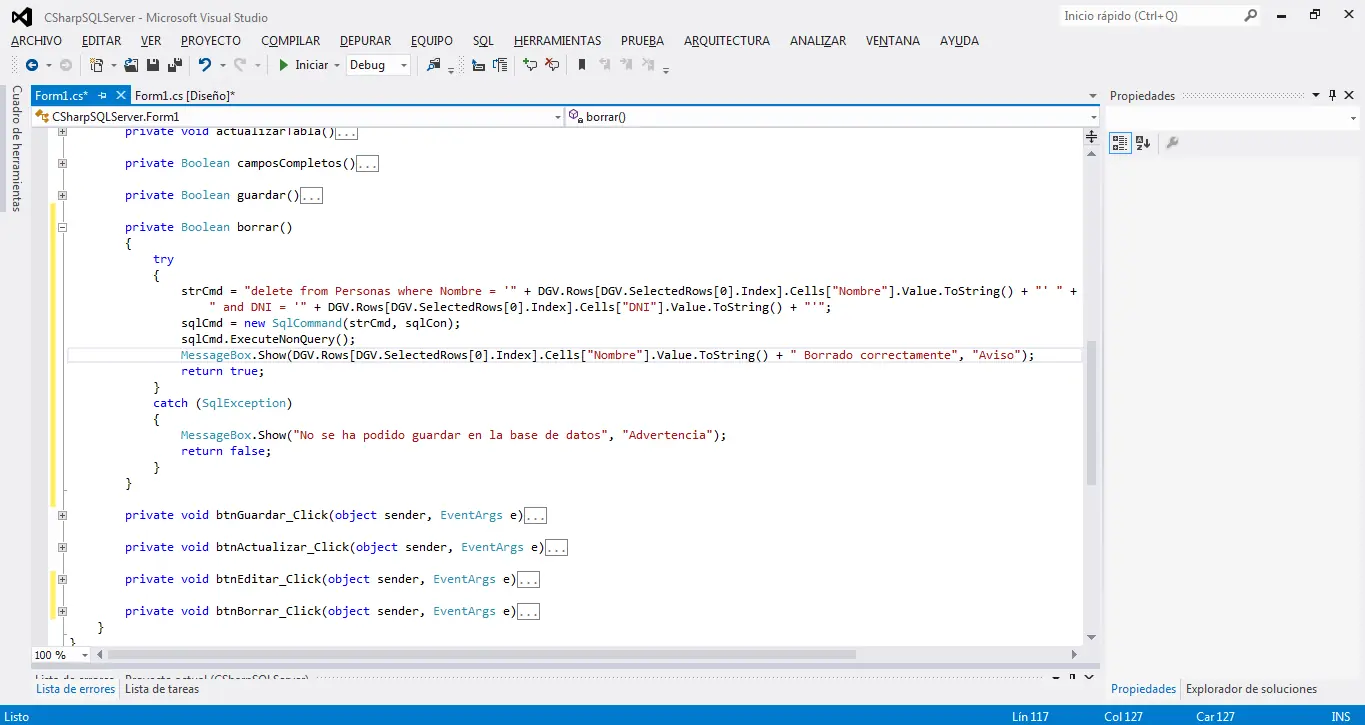Click the Navigate Backward arrow icon
Screen dimensions: 1365x725
[x=31, y=65]
